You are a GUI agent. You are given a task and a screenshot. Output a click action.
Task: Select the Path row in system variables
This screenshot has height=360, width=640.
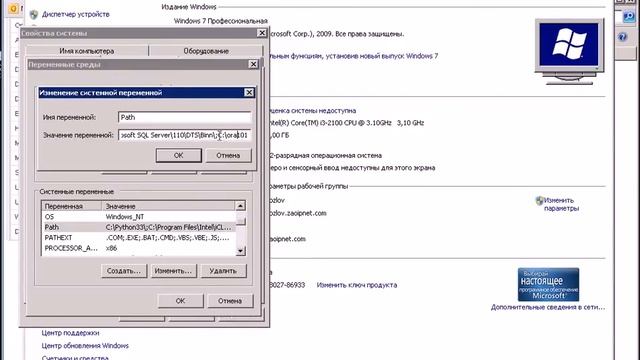pos(139,227)
